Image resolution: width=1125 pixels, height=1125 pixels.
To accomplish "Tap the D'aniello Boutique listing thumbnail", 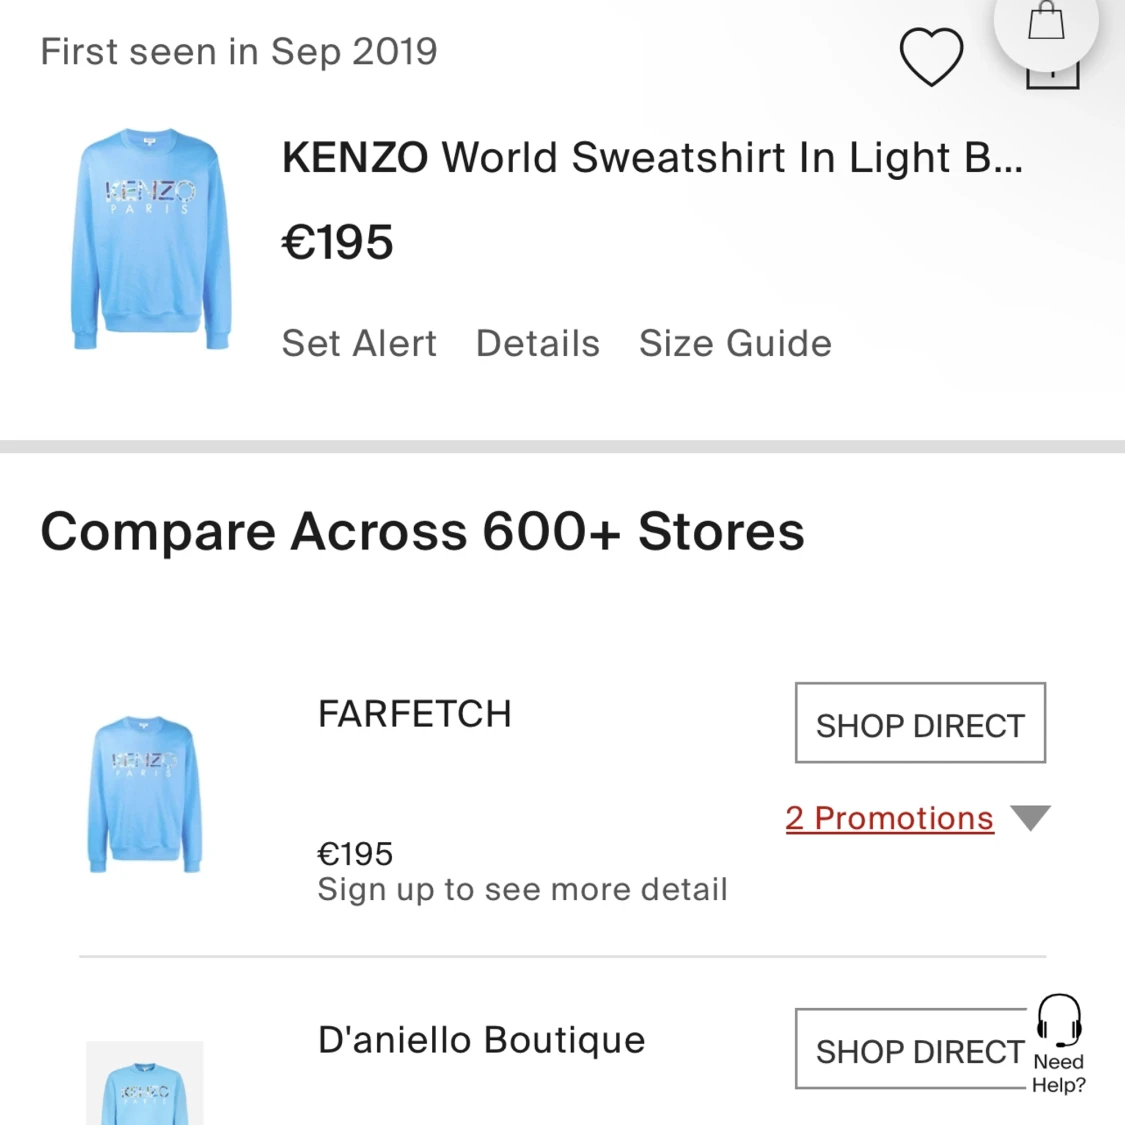I will click(x=145, y=1084).
